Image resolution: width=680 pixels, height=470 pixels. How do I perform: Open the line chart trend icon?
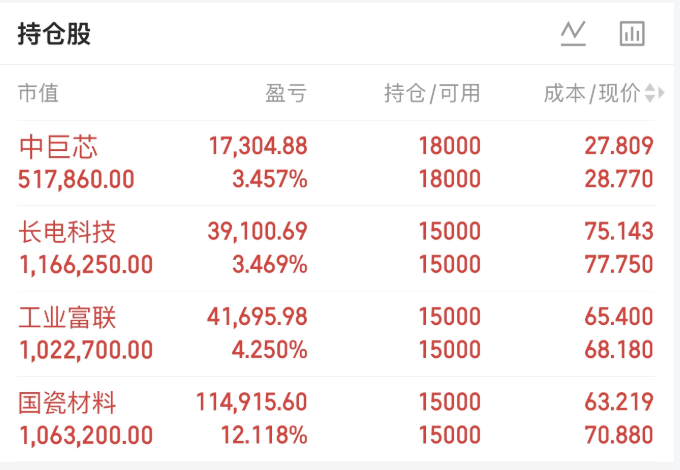coord(573,33)
